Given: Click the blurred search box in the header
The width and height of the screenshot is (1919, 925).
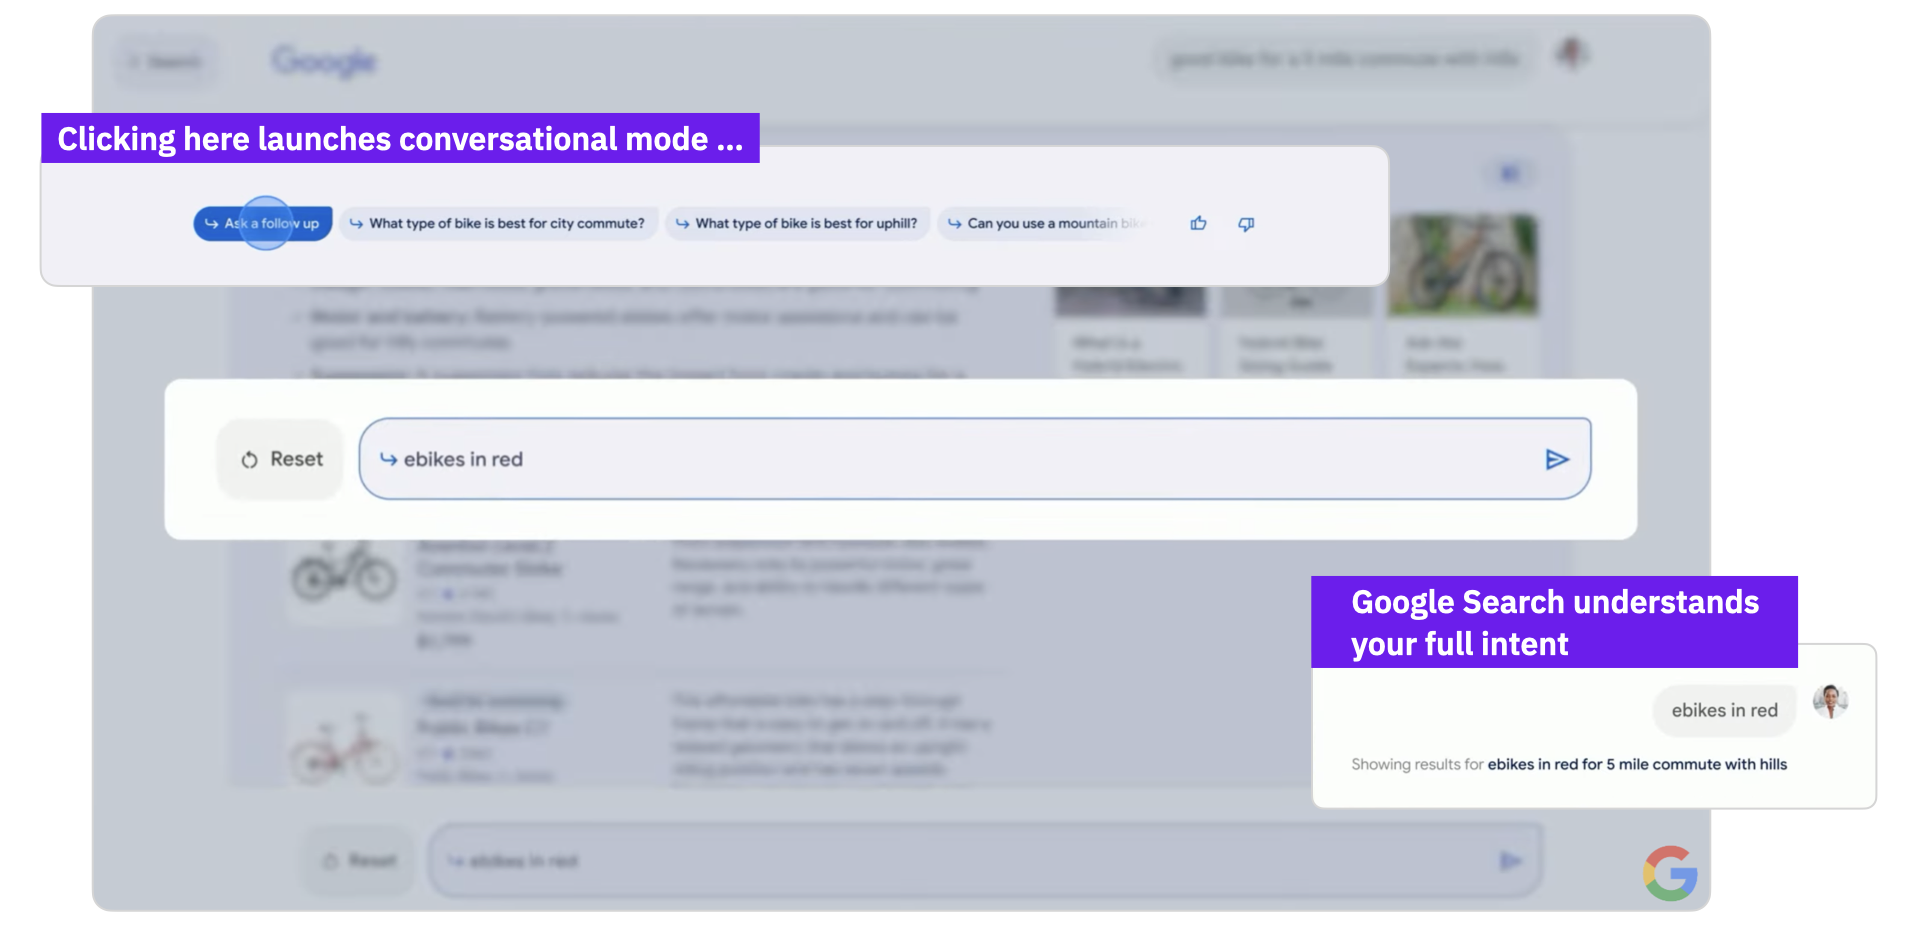Looking at the screenshot, I should pyautogui.click(x=1345, y=60).
